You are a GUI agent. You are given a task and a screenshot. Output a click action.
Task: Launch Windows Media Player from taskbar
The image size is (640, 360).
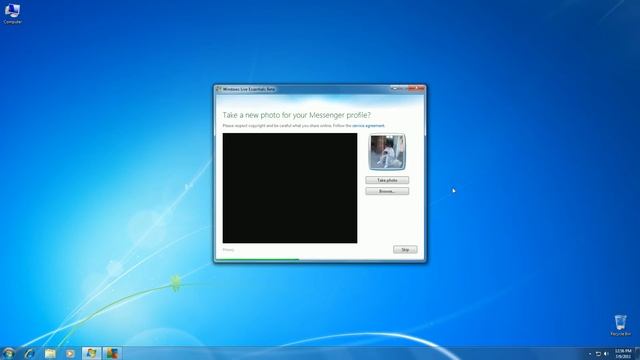pyautogui.click(x=70, y=353)
